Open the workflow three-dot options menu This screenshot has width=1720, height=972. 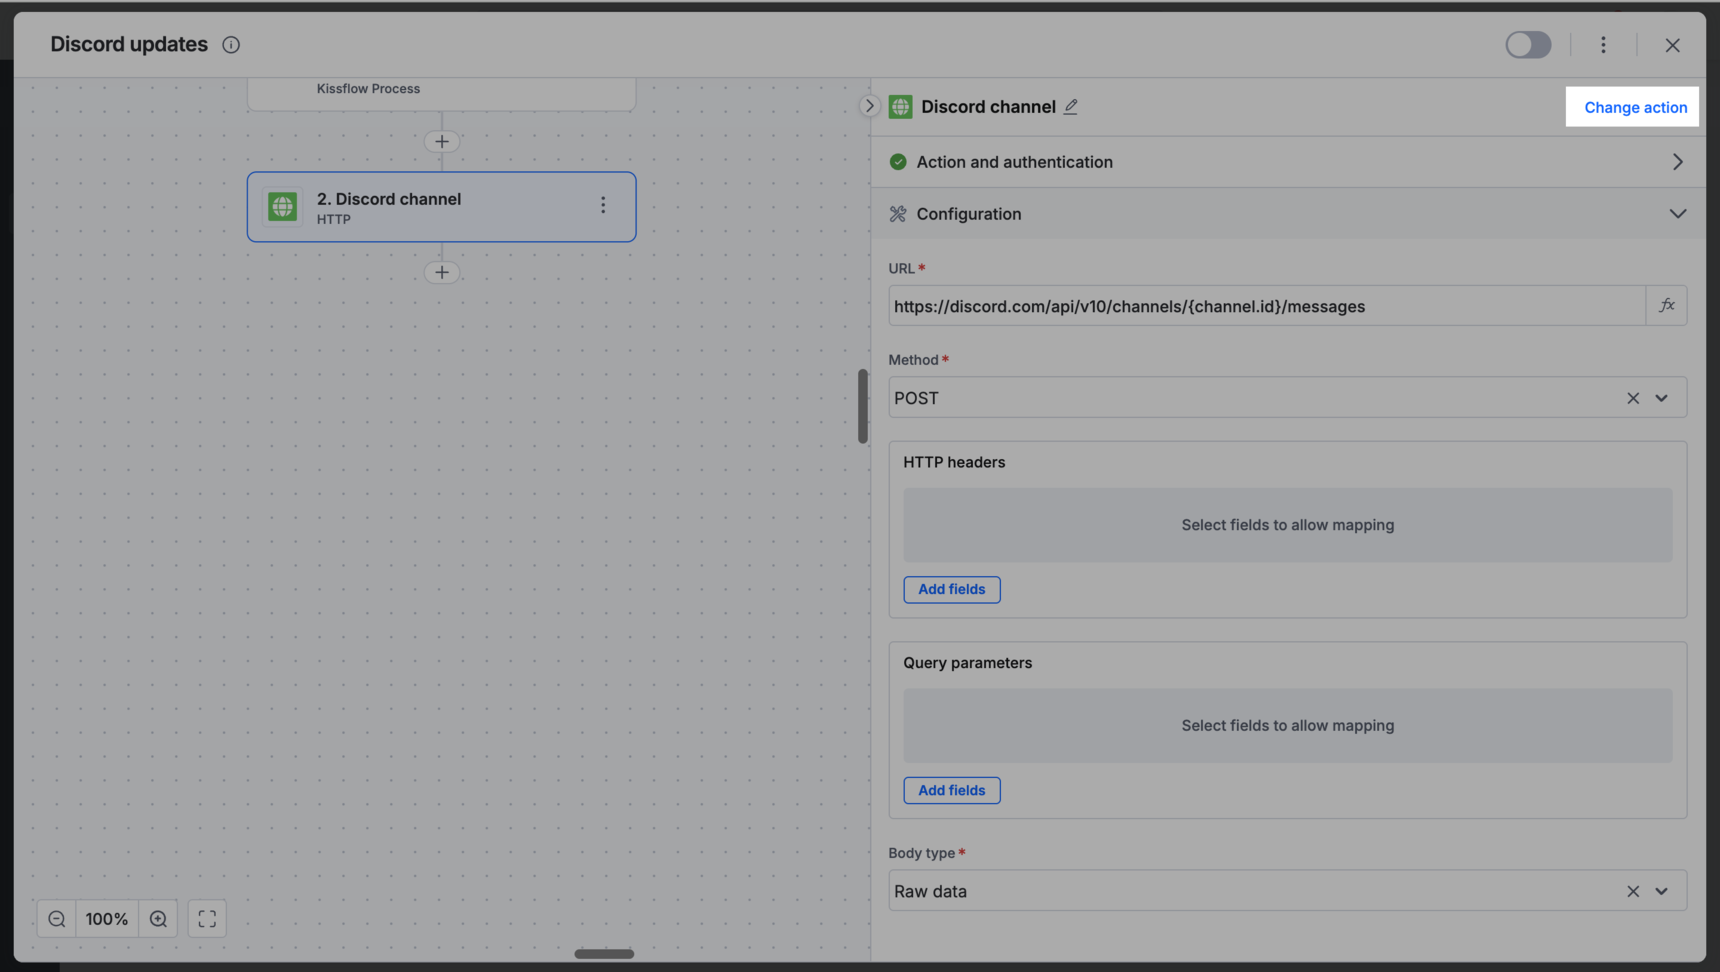coord(1603,45)
